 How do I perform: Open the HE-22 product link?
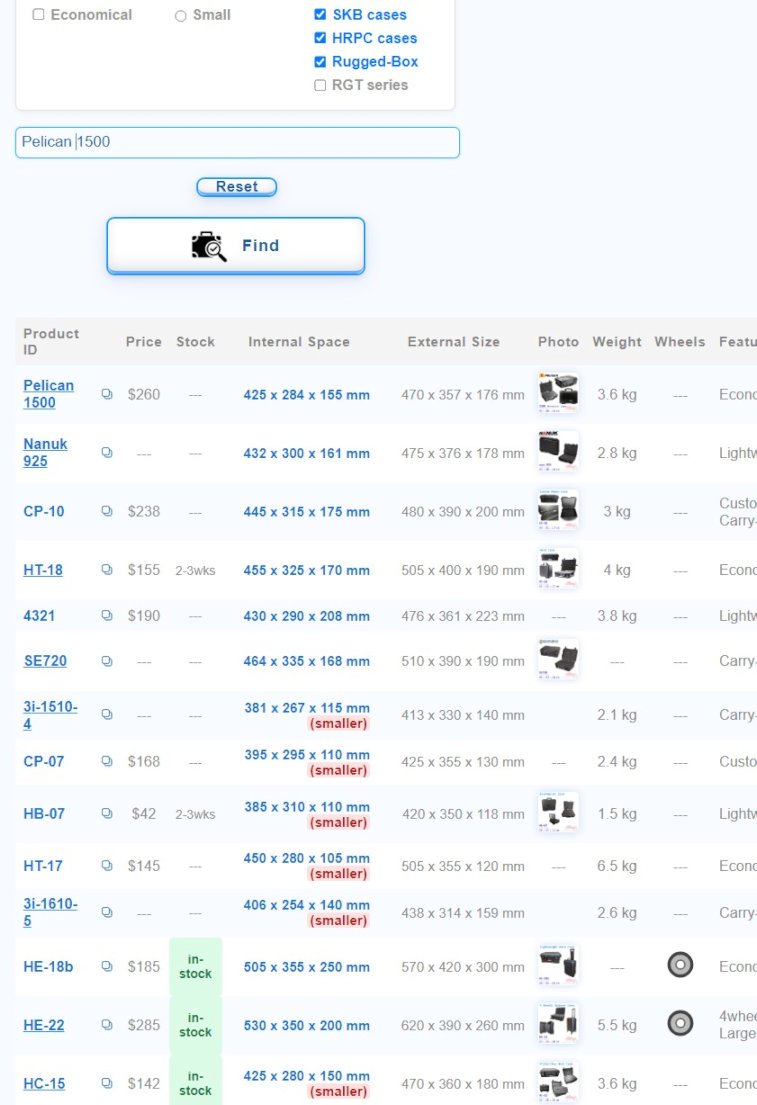(x=43, y=1025)
